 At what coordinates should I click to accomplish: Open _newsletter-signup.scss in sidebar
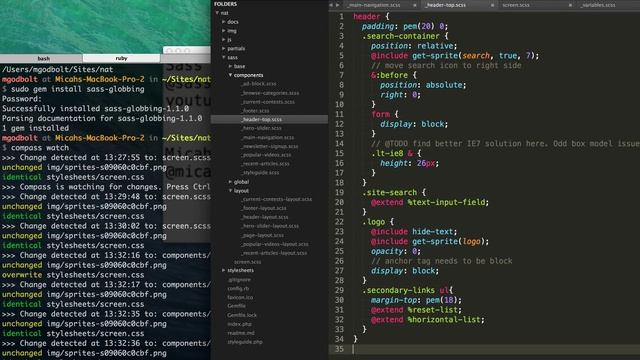(x=269, y=146)
